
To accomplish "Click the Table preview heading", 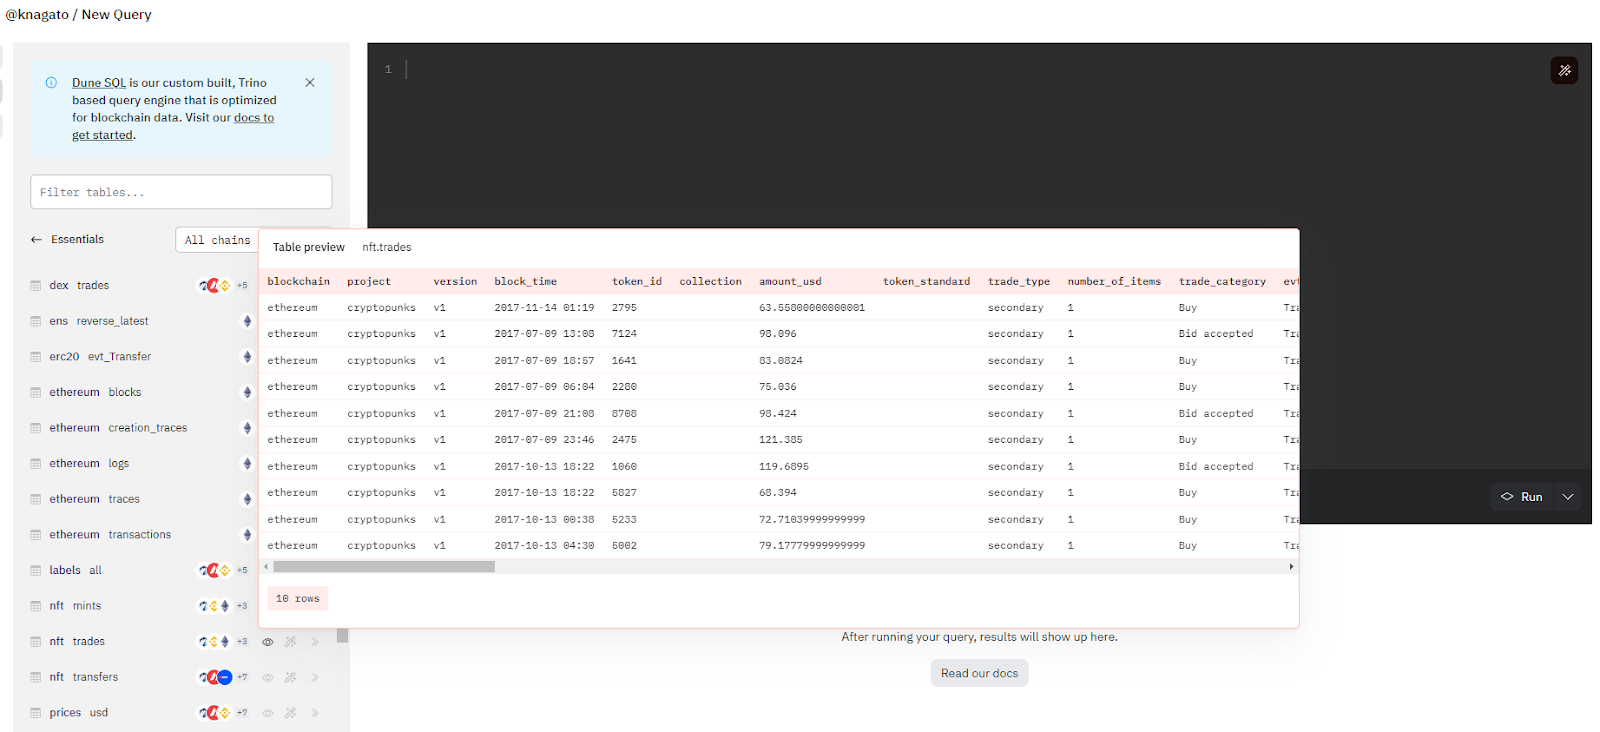I will pyautogui.click(x=308, y=248).
